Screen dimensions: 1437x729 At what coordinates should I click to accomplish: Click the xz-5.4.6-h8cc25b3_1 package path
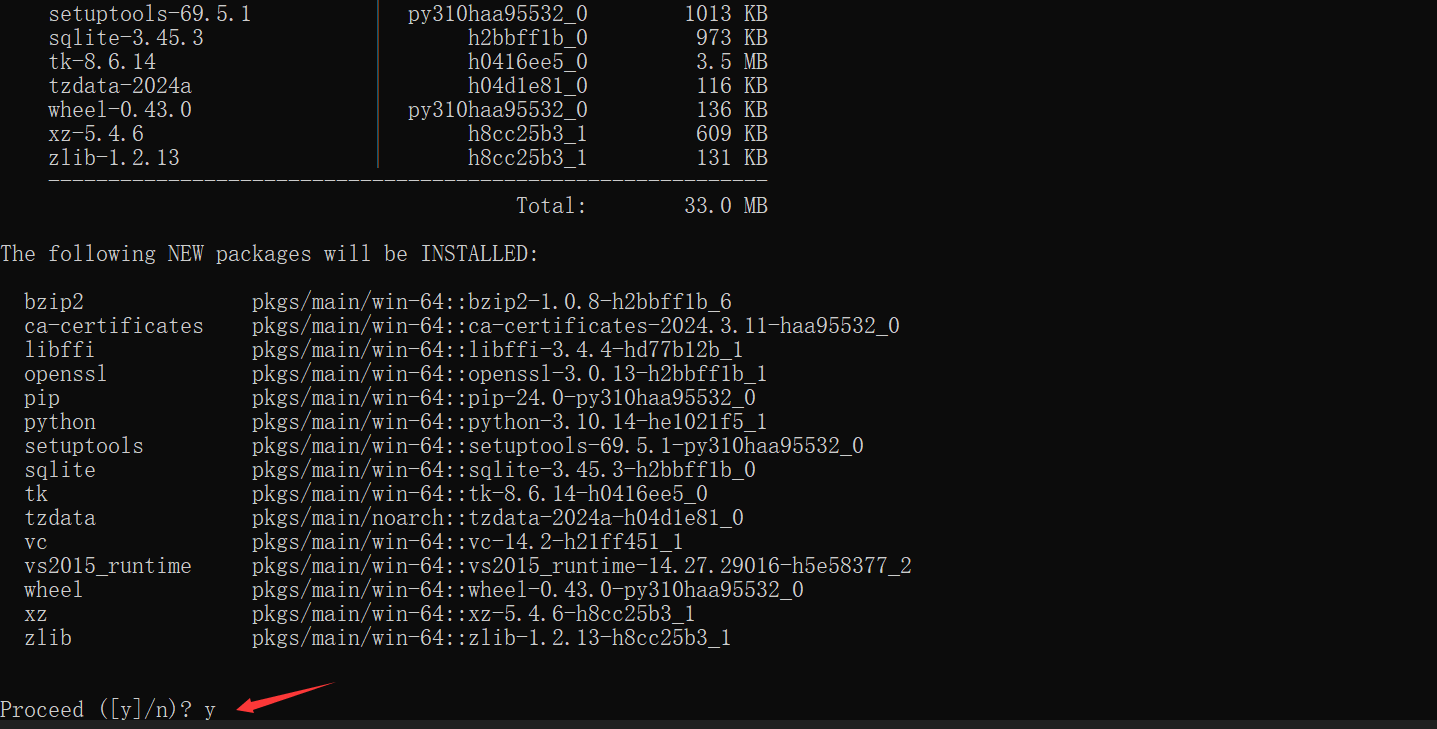coord(473,614)
